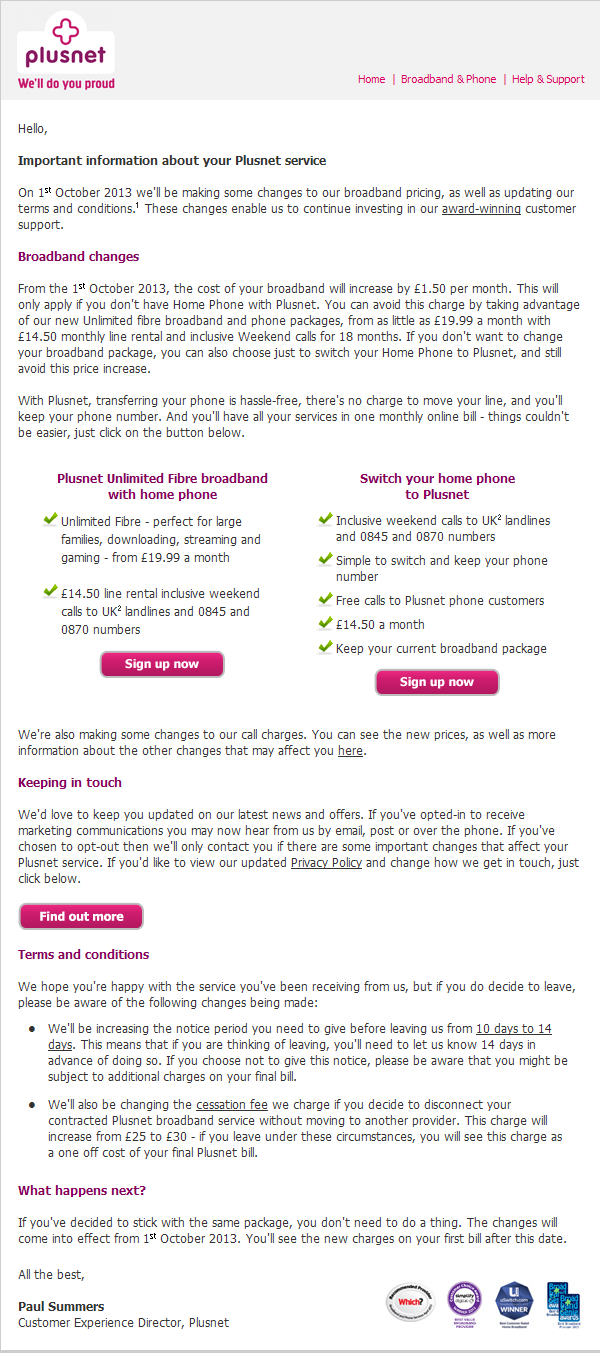This screenshot has height=1353, width=600.
Task: Click the Which? Recommended Provider badge
Action: pos(410,1302)
